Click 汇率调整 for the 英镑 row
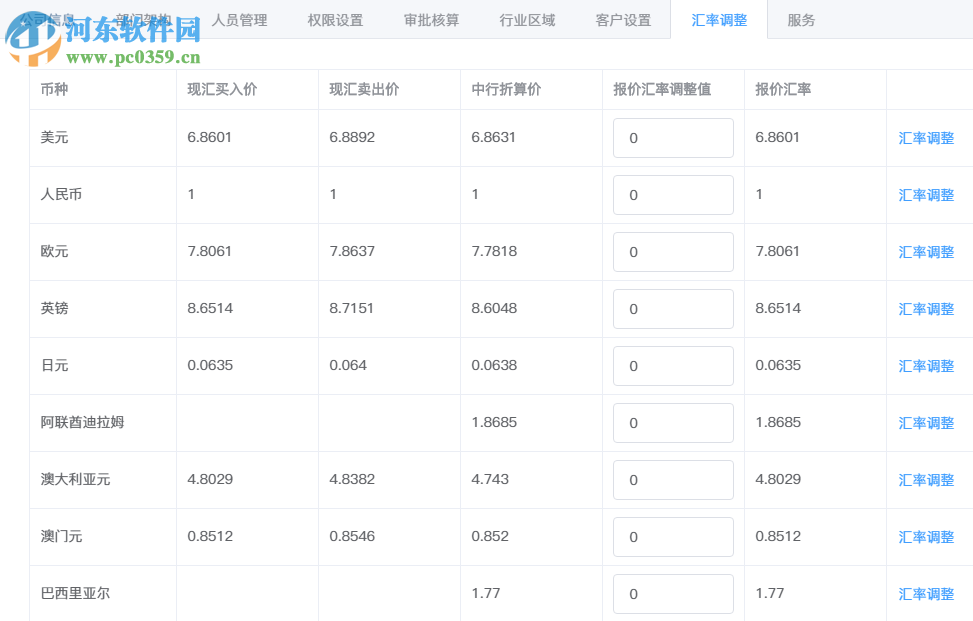 927,308
